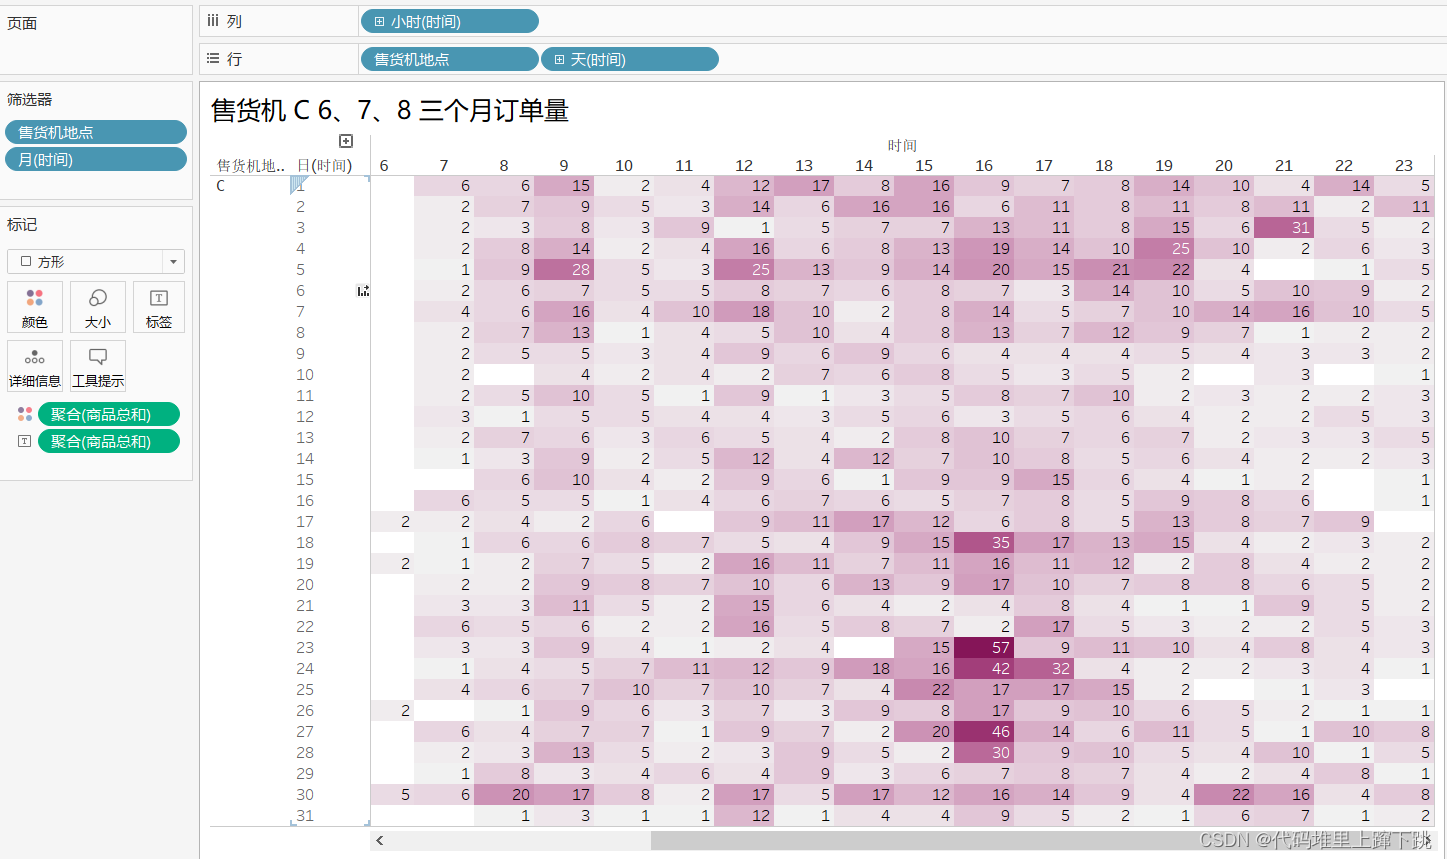Click the label T icon beside 聚合 pill
Image resolution: width=1447 pixels, height=859 pixels.
click(x=25, y=441)
